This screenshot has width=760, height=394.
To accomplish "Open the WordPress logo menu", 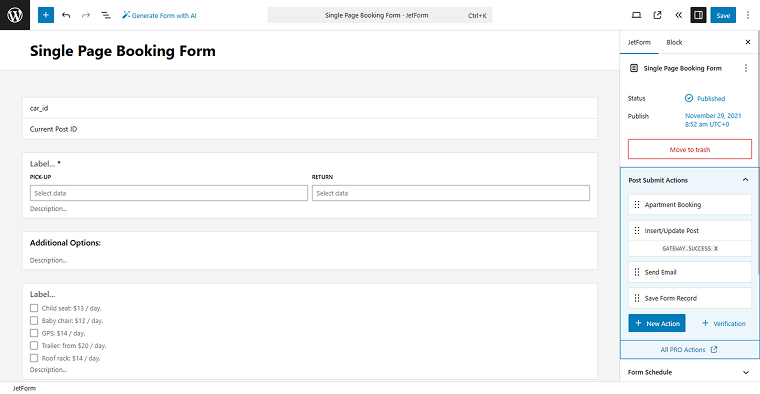I will click(15, 15).
